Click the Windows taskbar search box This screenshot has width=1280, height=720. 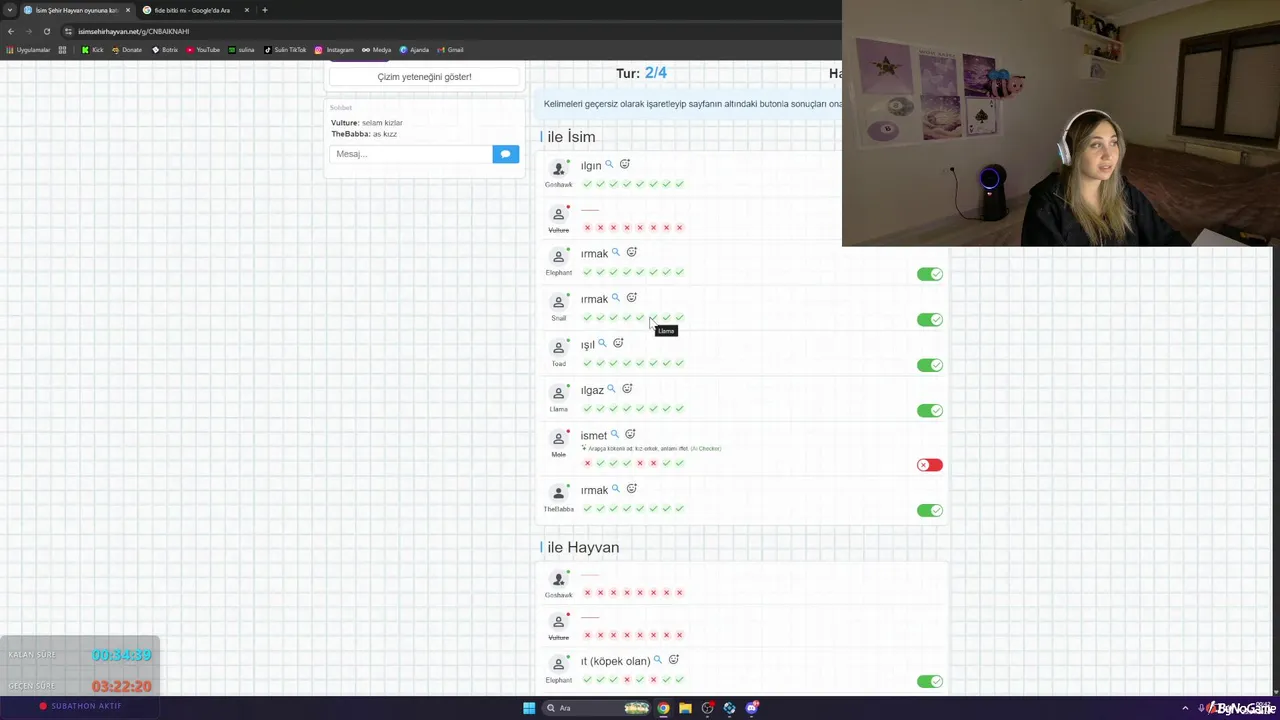click(x=597, y=708)
